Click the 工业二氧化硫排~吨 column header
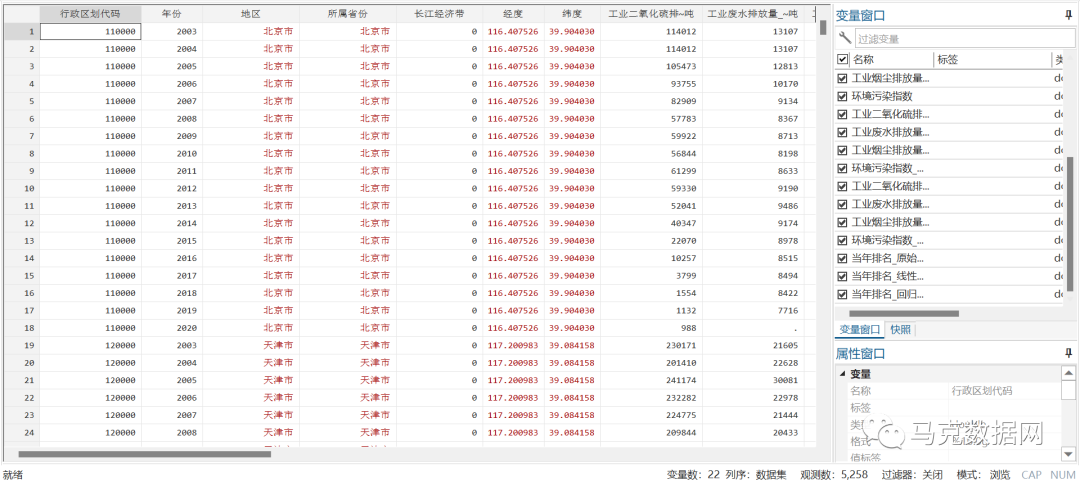This screenshot has width=1080, height=481. pos(651,14)
